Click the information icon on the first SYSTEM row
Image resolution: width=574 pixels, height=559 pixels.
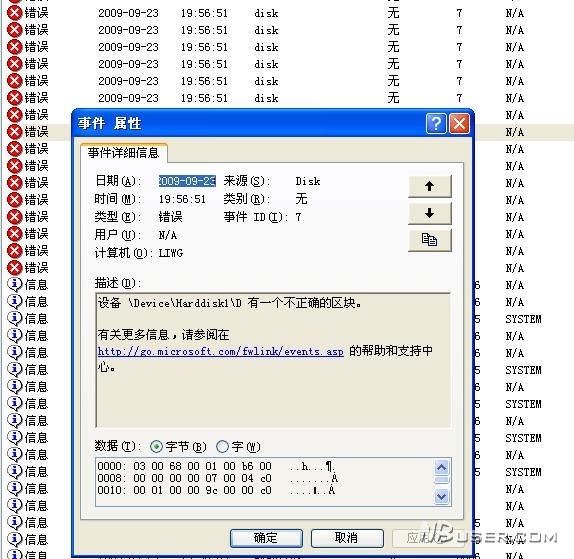pyautogui.click(x=15, y=318)
